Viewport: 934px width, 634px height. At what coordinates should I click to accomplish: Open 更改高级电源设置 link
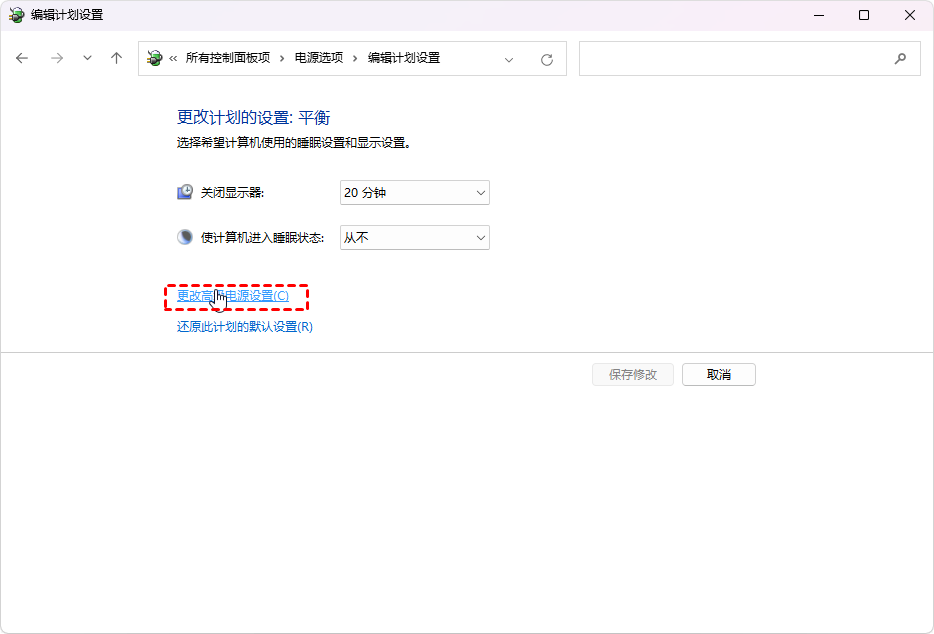pyautogui.click(x=233, y=296)
